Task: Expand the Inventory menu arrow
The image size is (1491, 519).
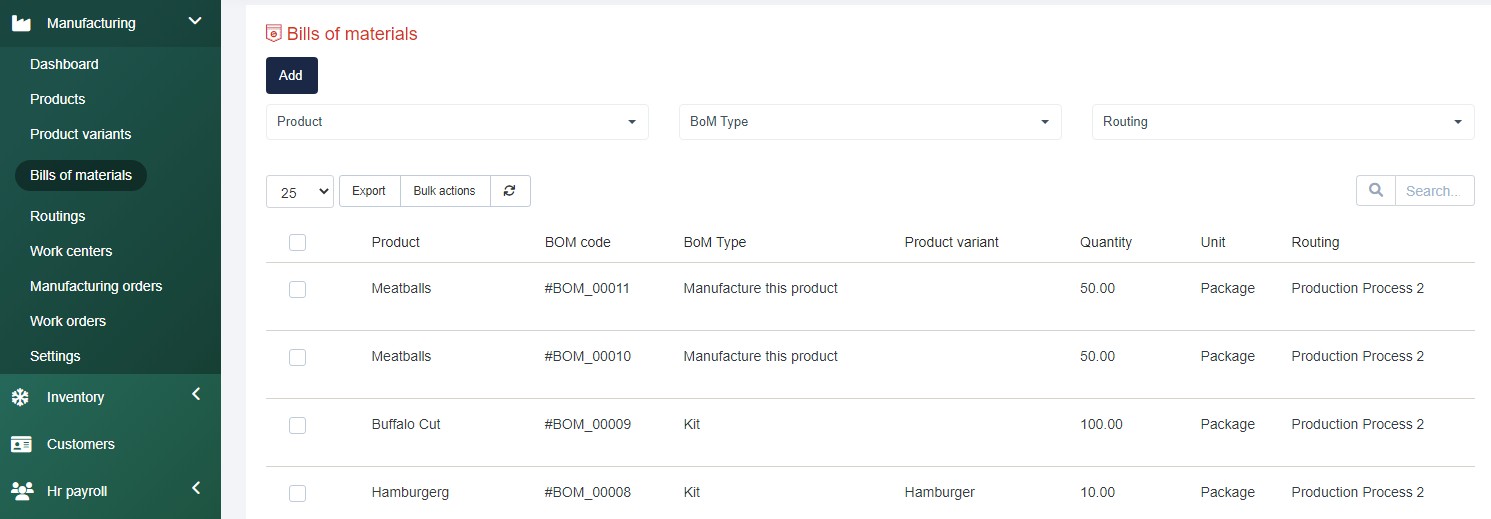Action: tap(196, 395)
